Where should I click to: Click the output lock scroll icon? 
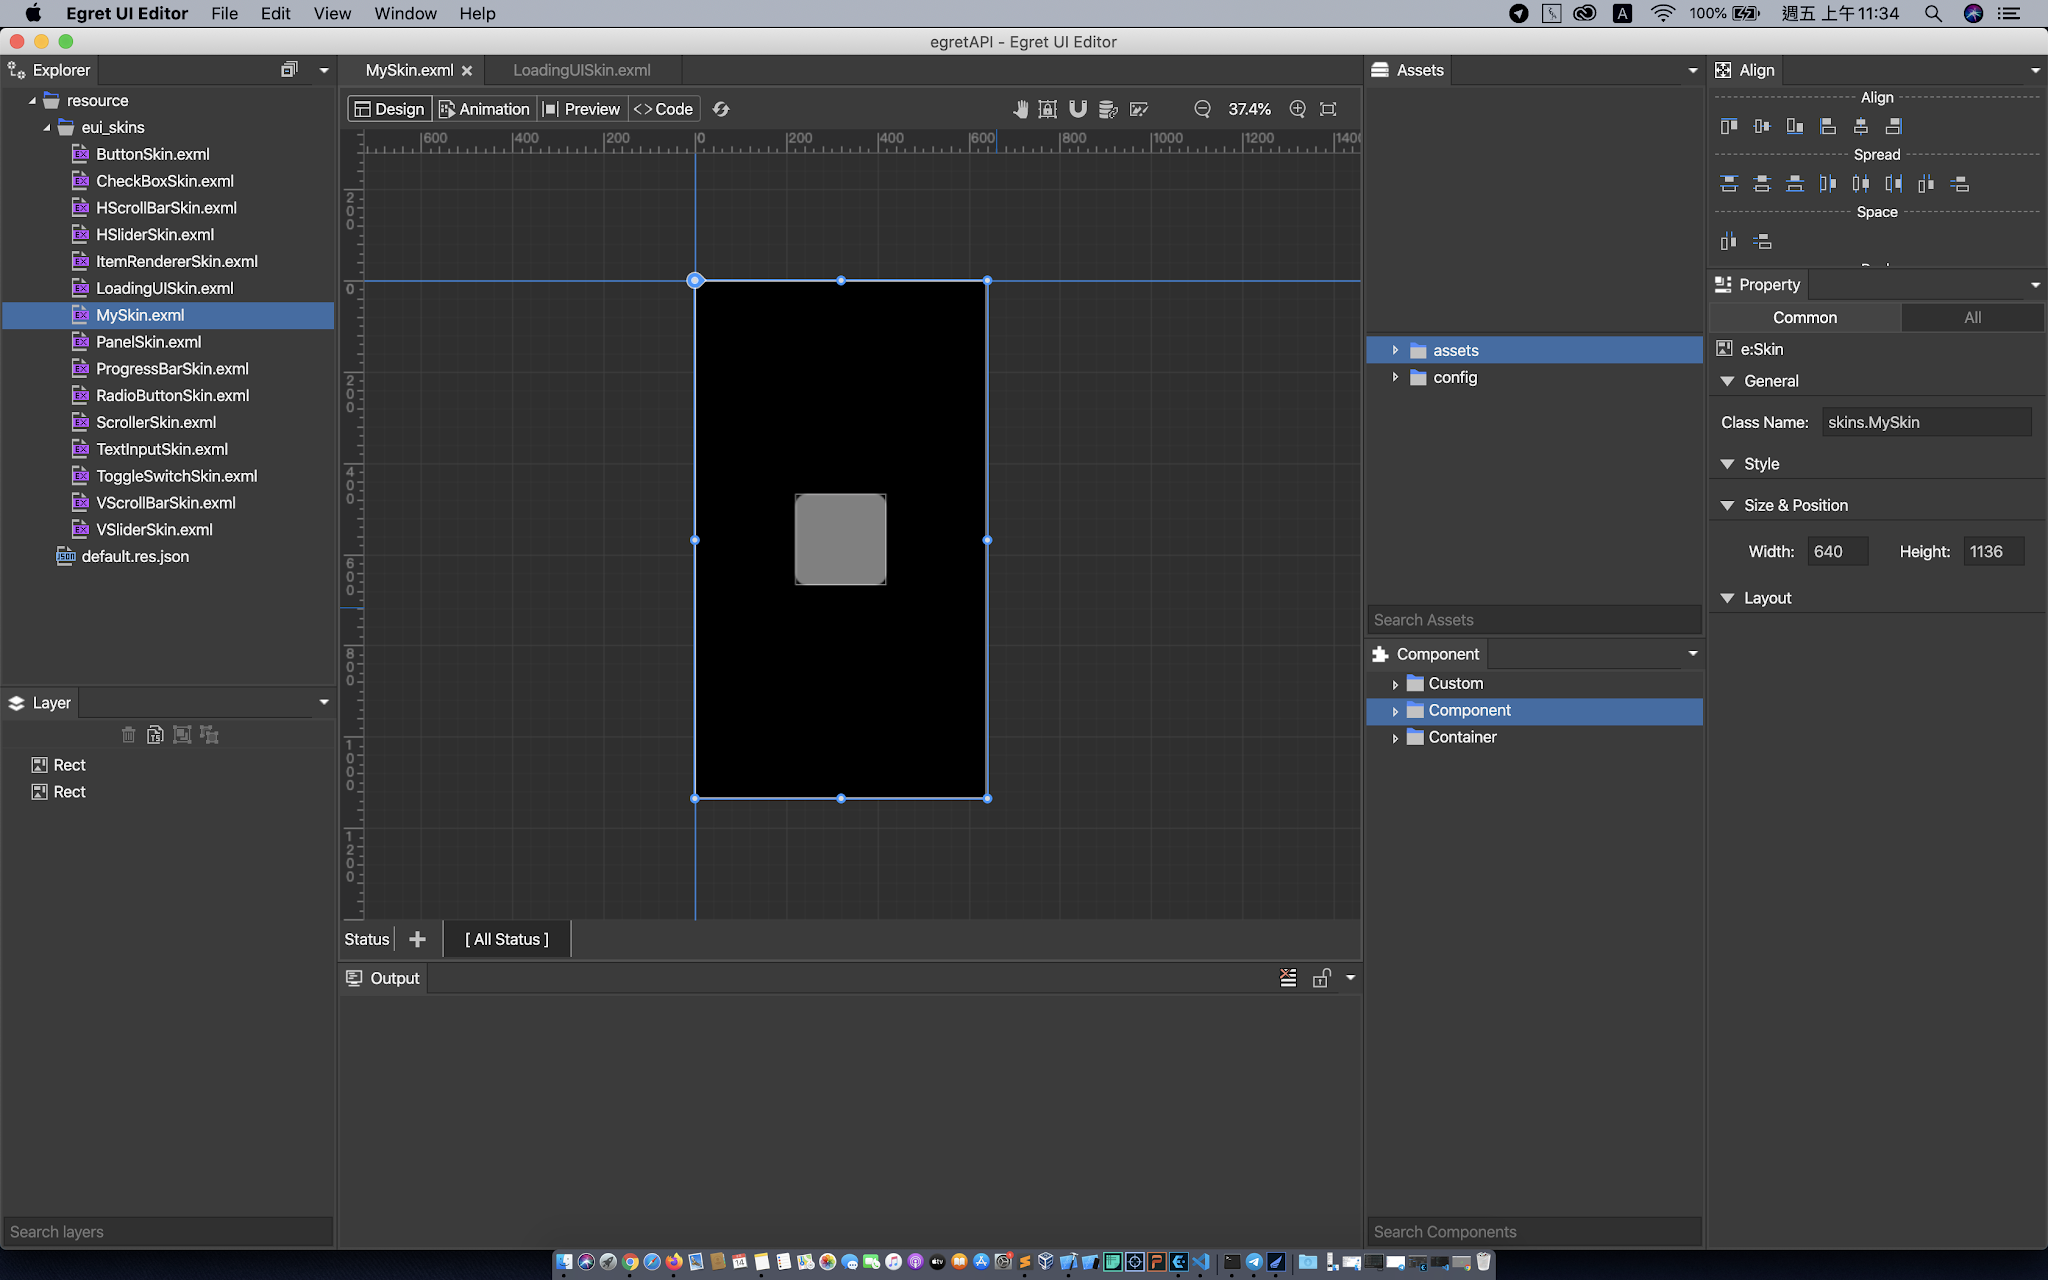click(x=1321, y=978)
